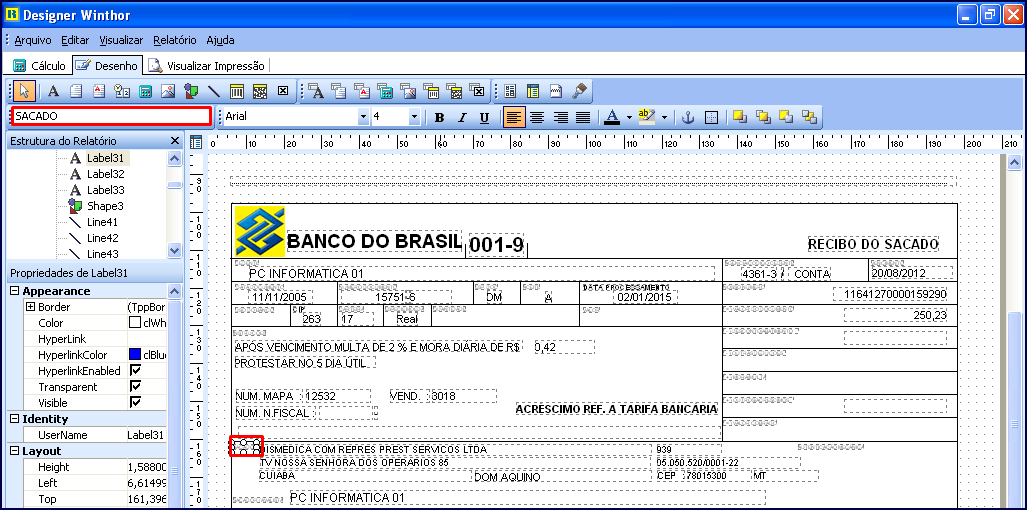The width and height of the screenshot is (1027, 510).
Task: Click the blue HyperlinkColor swatch
Action: [136, 355]
